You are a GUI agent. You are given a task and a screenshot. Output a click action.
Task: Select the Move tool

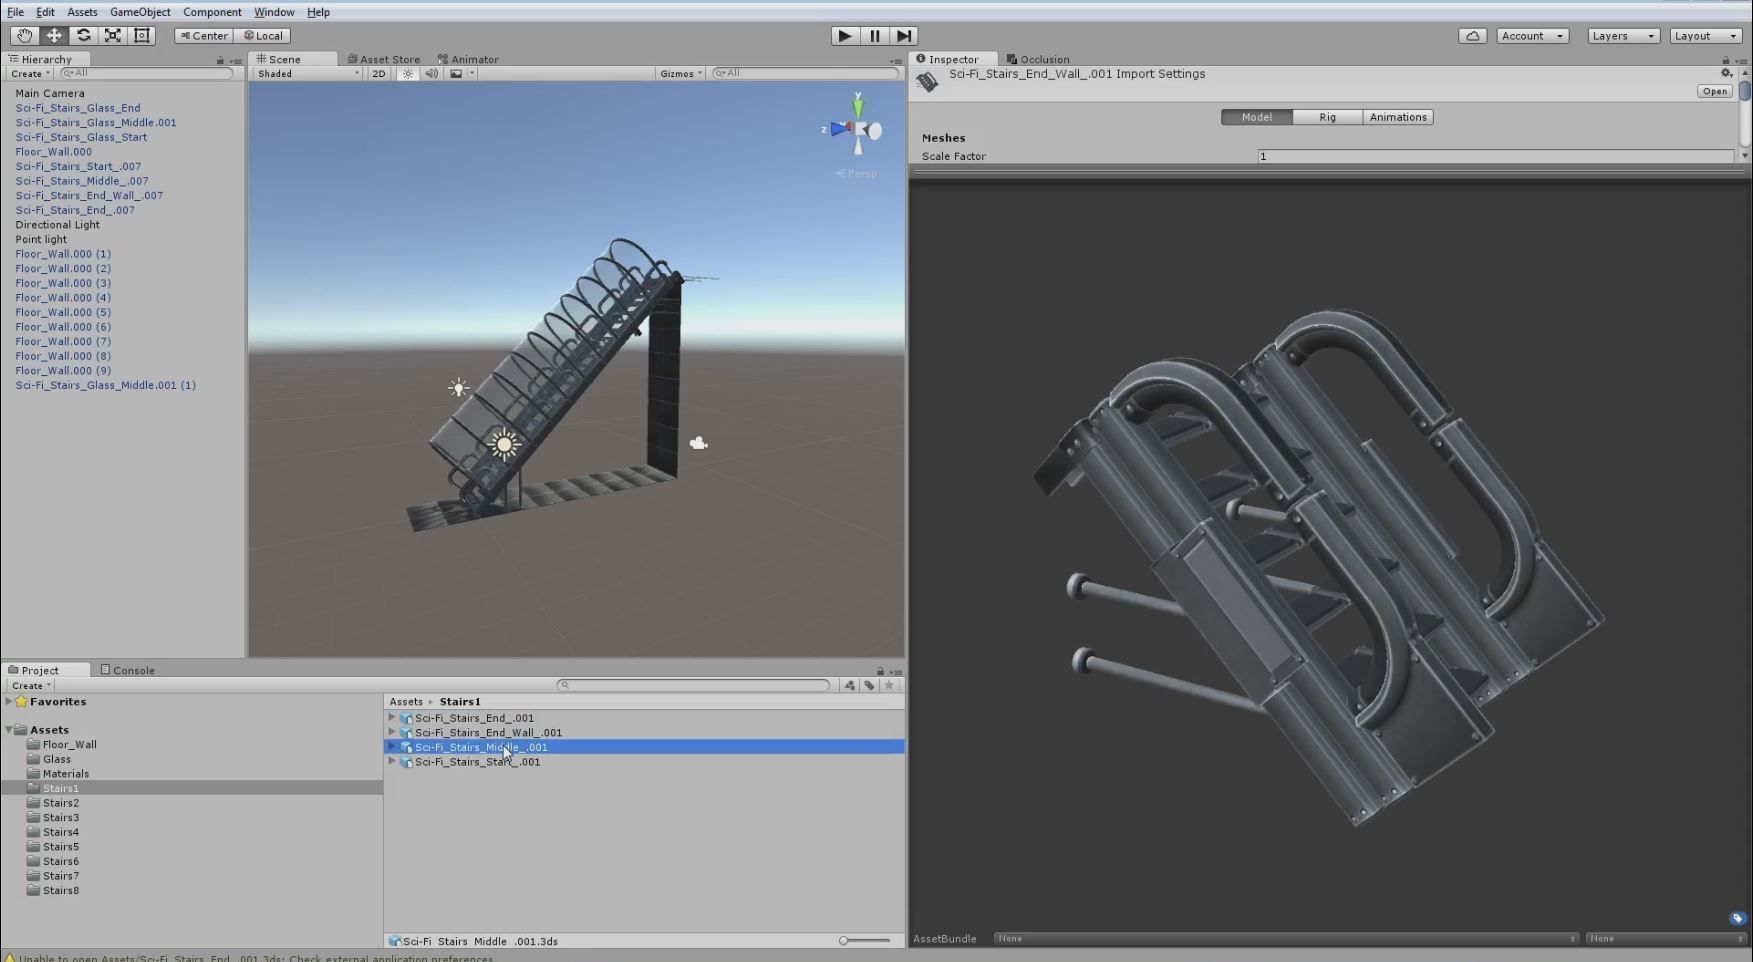pos(54,35)
